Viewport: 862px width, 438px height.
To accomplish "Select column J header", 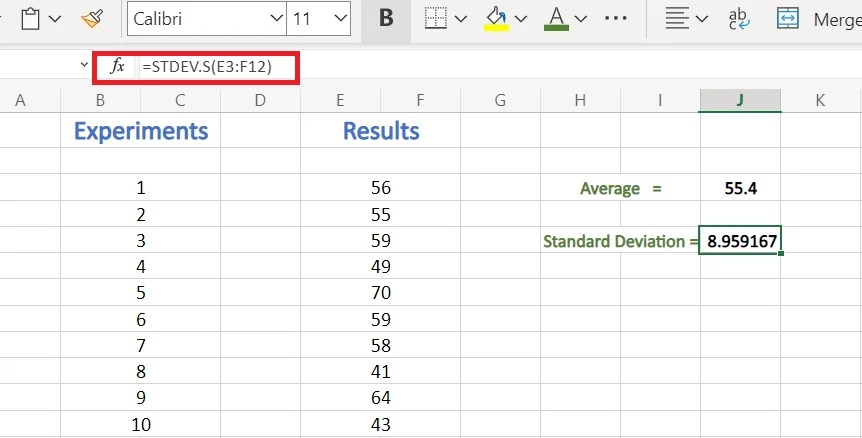I will (x=740, y=100).
